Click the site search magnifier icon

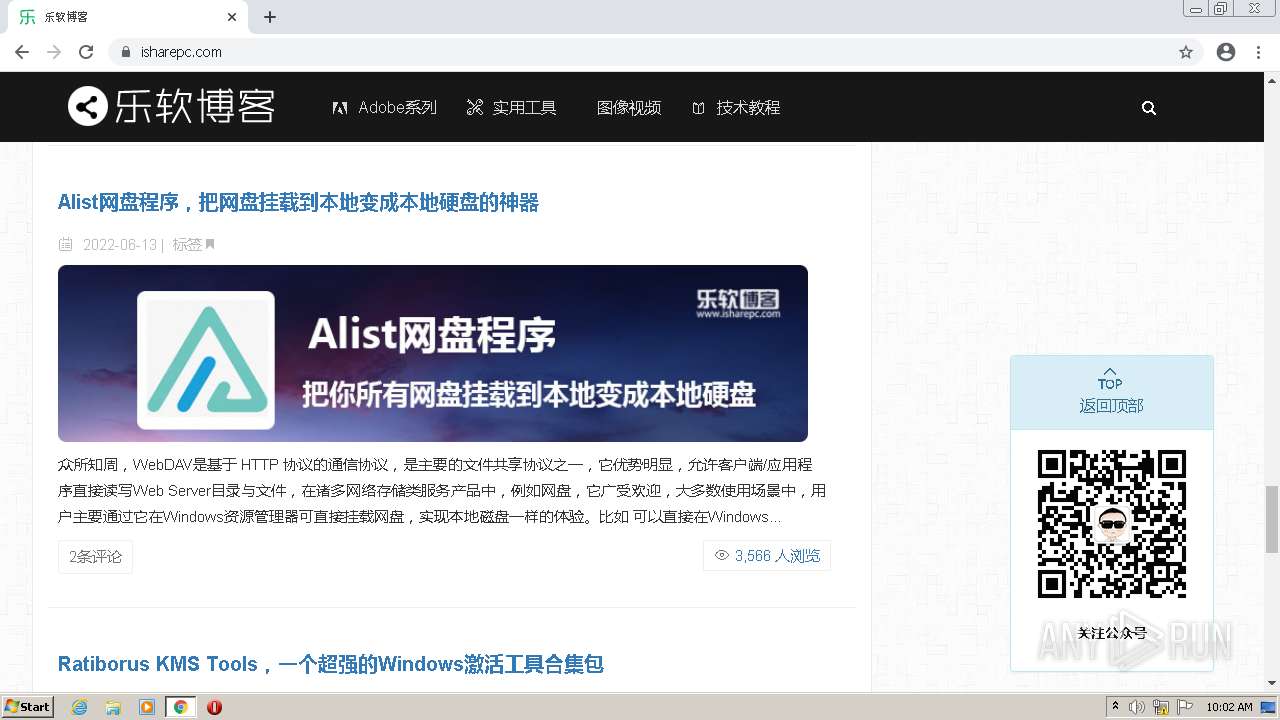(x=1149, y=108)
